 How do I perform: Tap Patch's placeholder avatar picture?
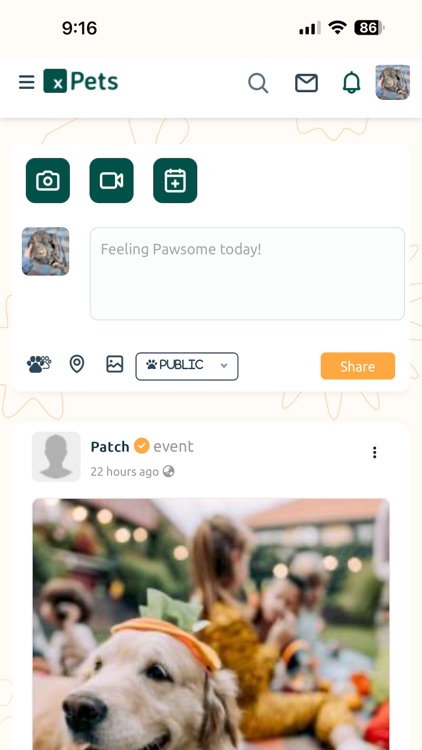[x=56, y=456]
